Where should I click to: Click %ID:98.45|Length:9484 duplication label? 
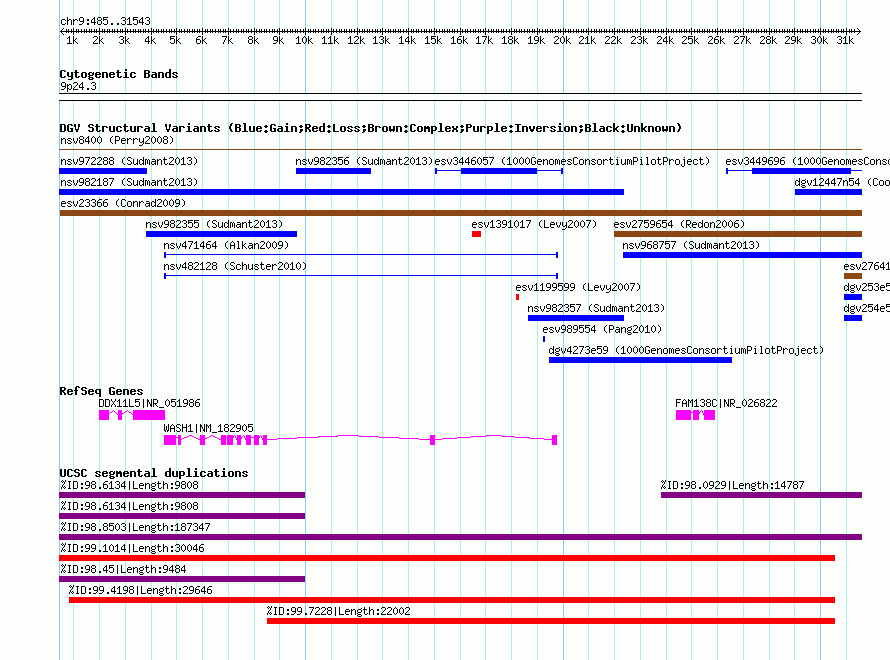(123, 569)
